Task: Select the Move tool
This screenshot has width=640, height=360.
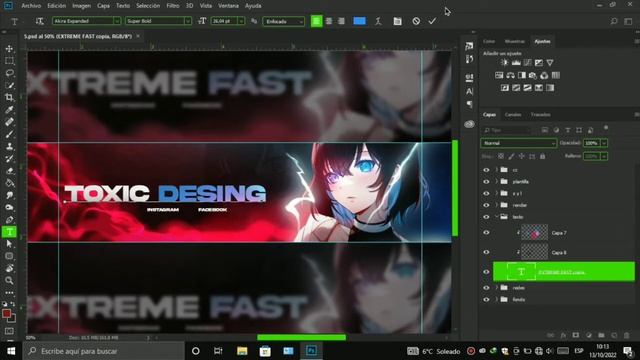Action: coord(9,49)
